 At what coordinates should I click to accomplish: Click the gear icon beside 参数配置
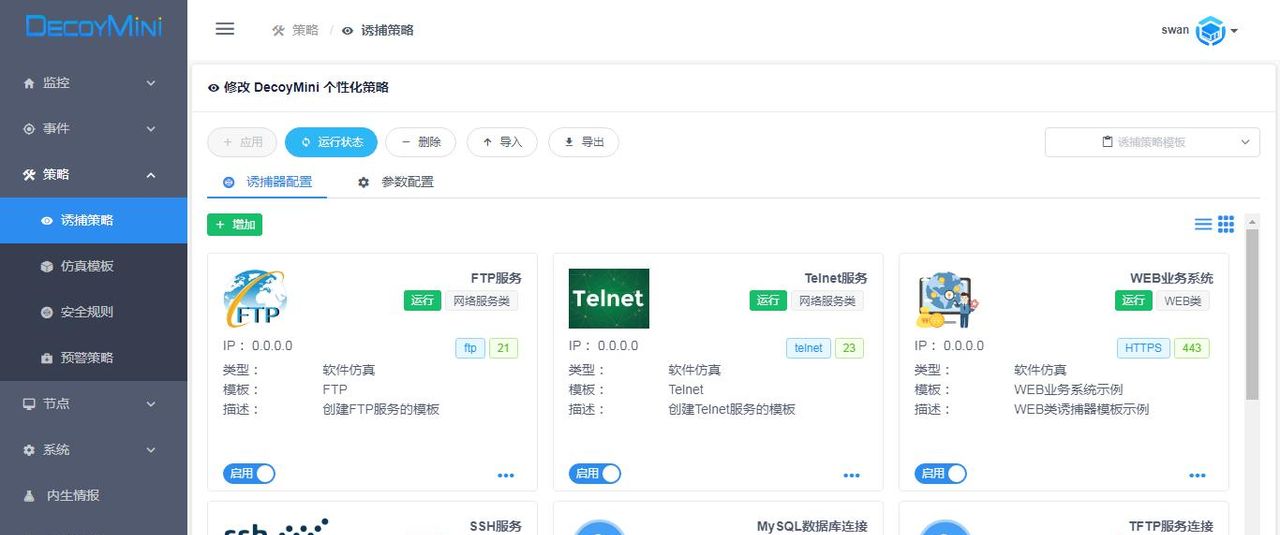363,182
